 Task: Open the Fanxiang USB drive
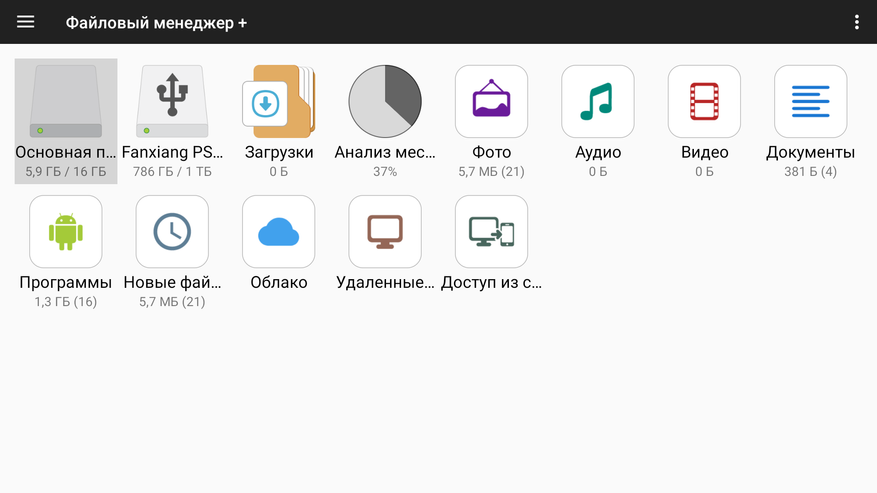(x=172, y=102)
